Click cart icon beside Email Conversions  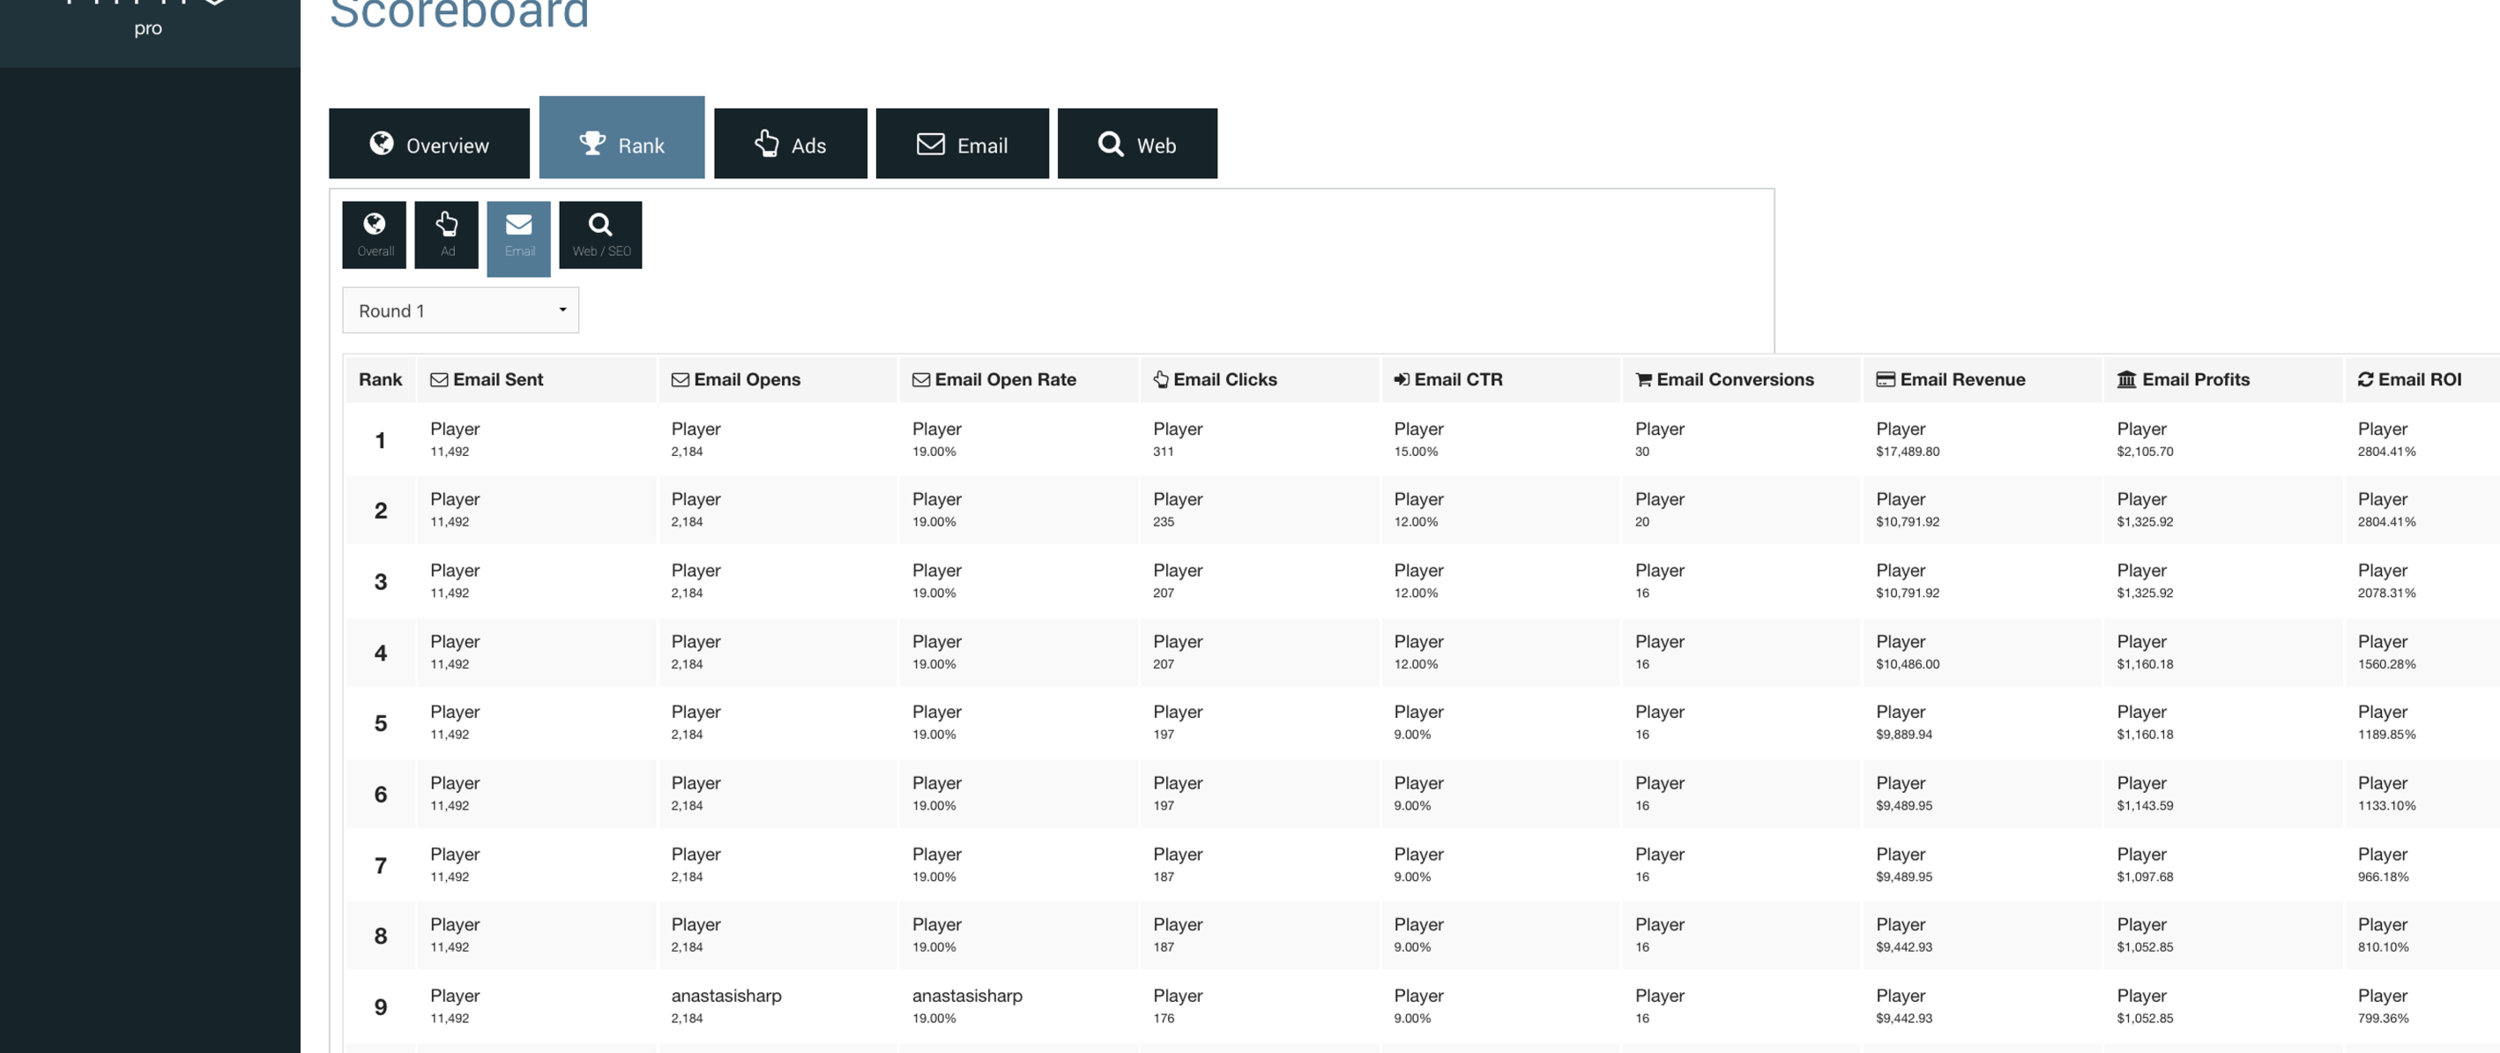[x=1643, y=380]
